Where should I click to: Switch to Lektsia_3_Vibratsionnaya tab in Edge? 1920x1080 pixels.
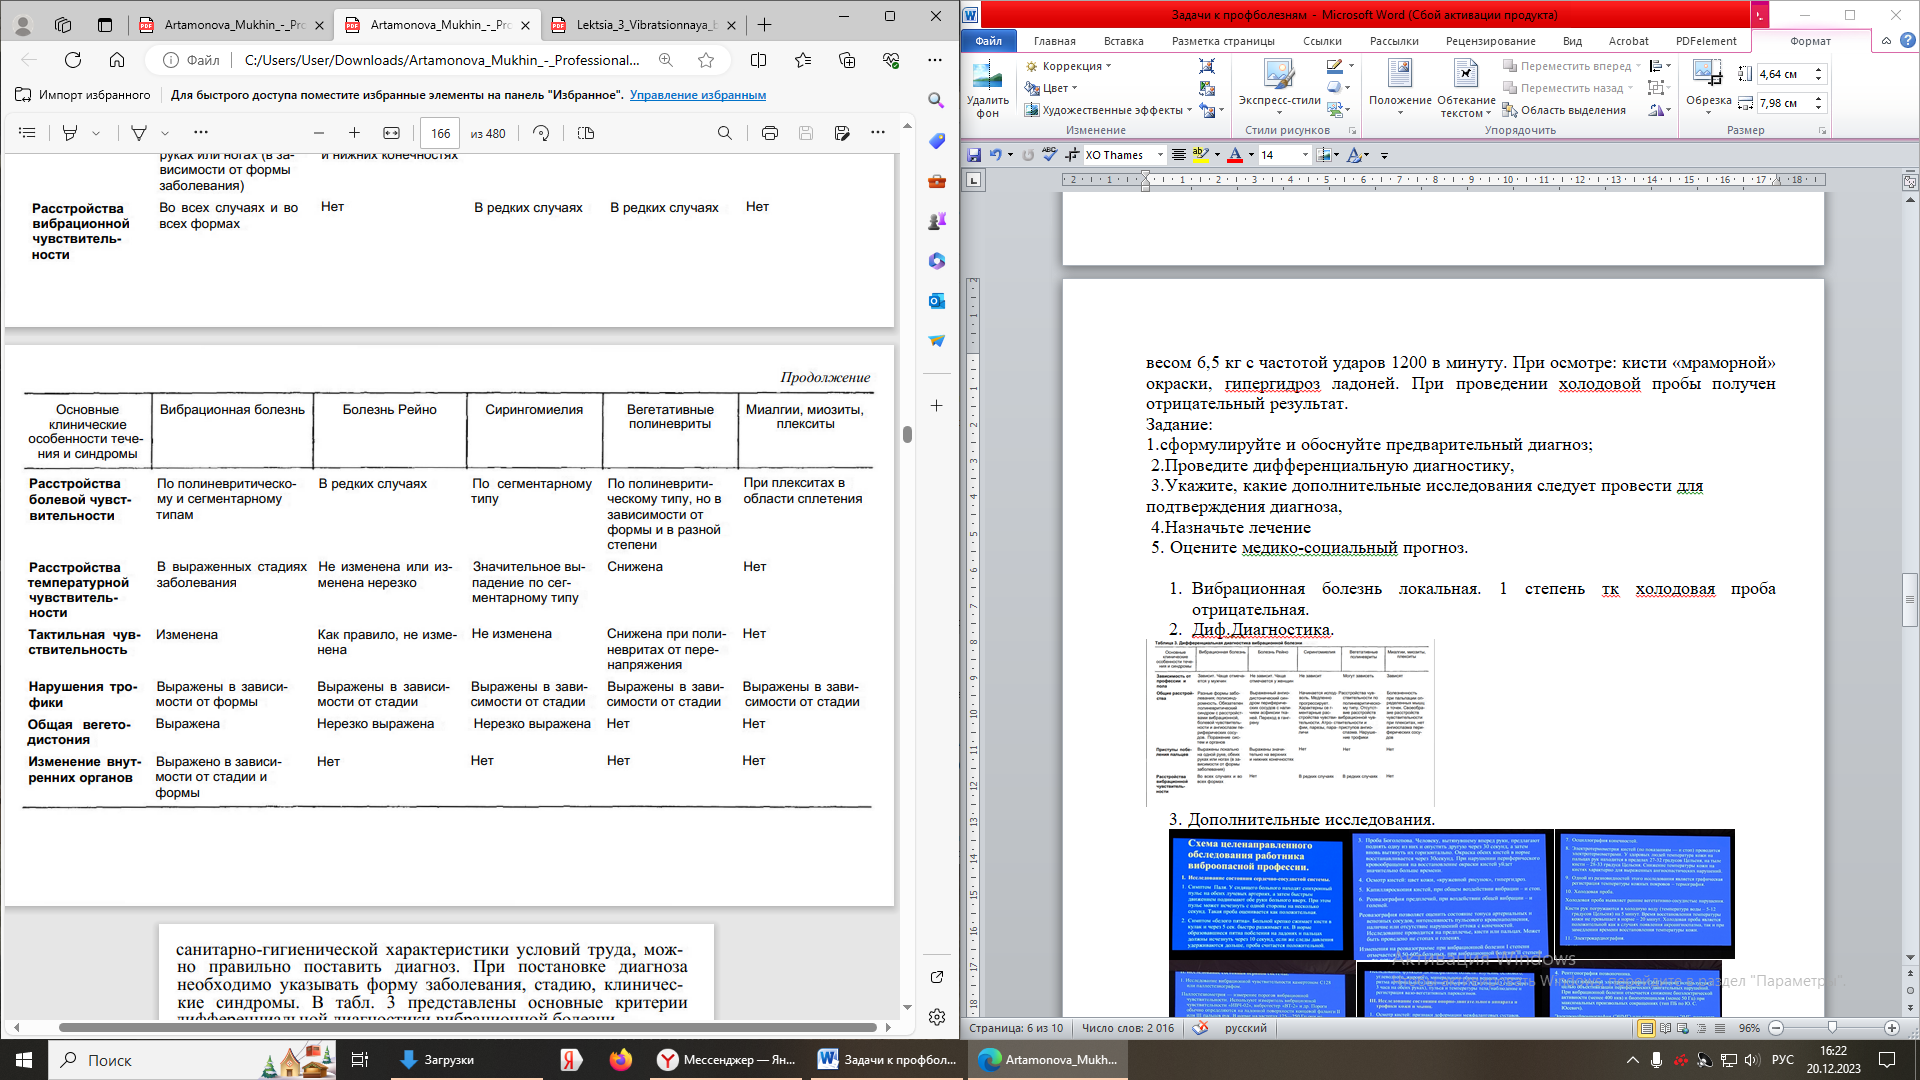pos(643,25)
